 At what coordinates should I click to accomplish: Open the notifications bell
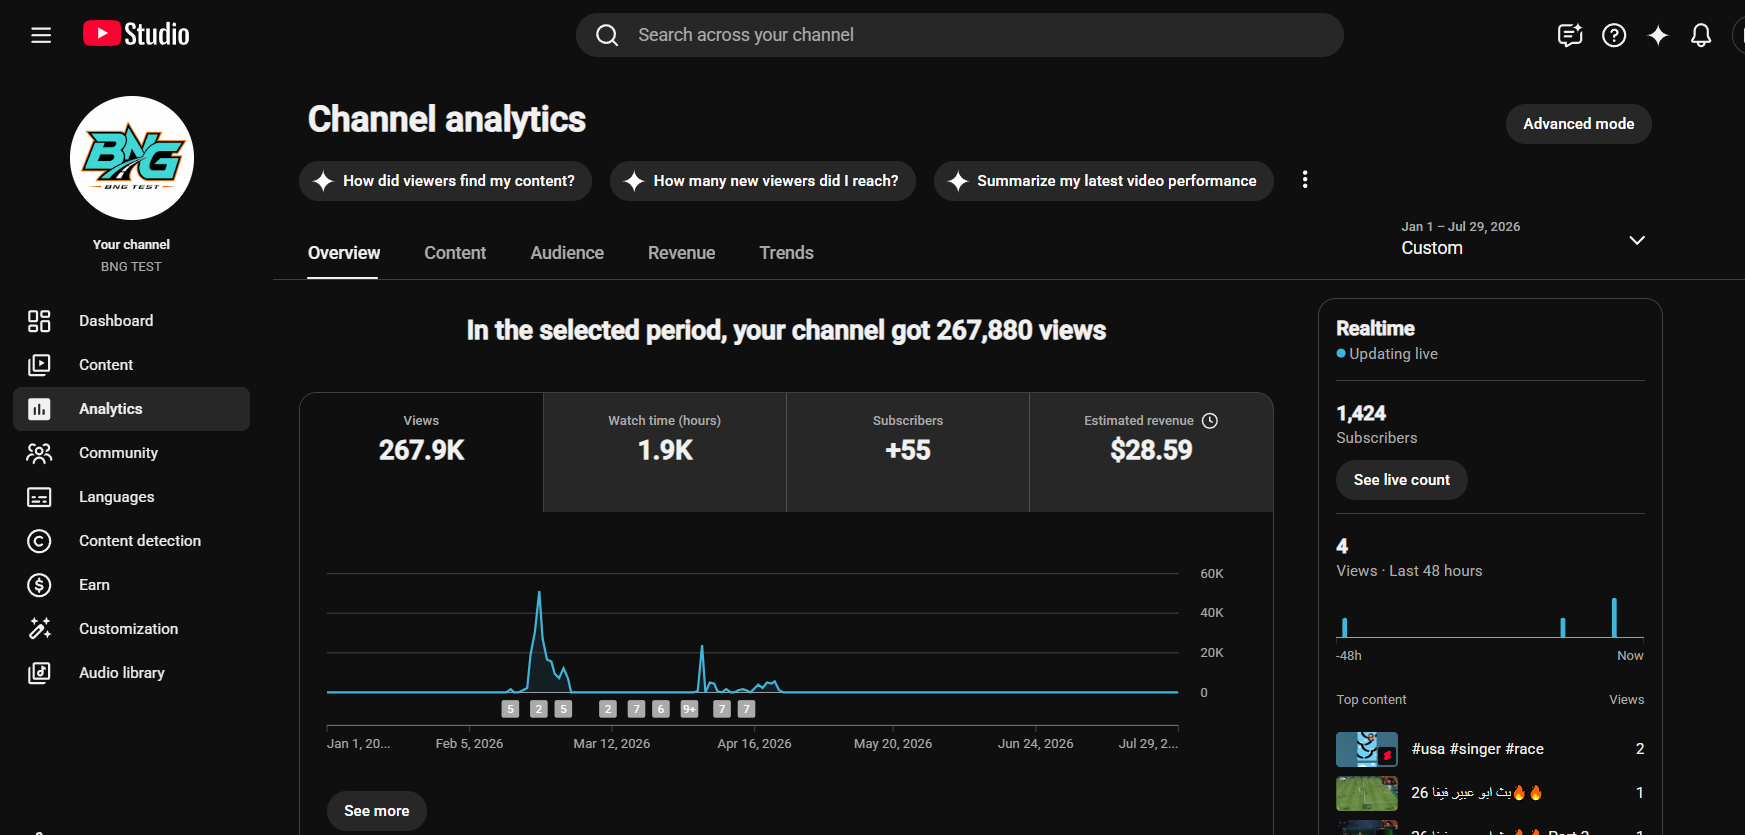[x=1701, y=35]
